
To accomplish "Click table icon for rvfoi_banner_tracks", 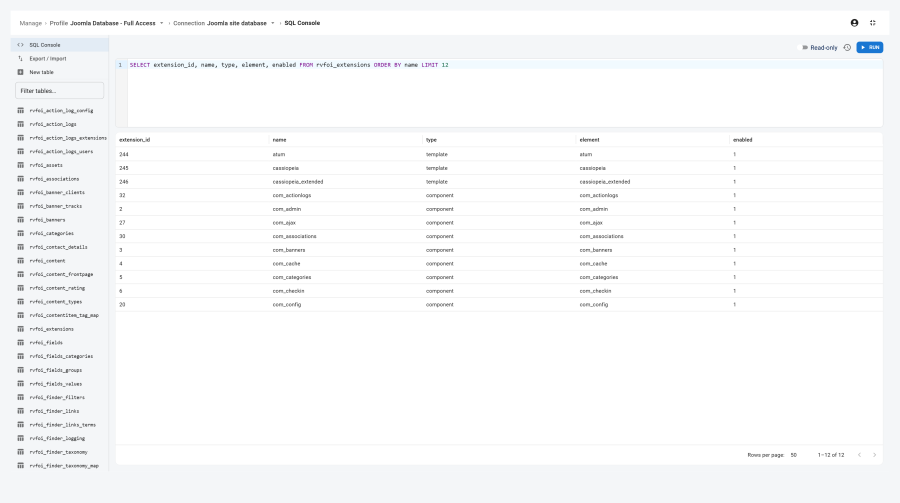I will click(x=21, y=206).
